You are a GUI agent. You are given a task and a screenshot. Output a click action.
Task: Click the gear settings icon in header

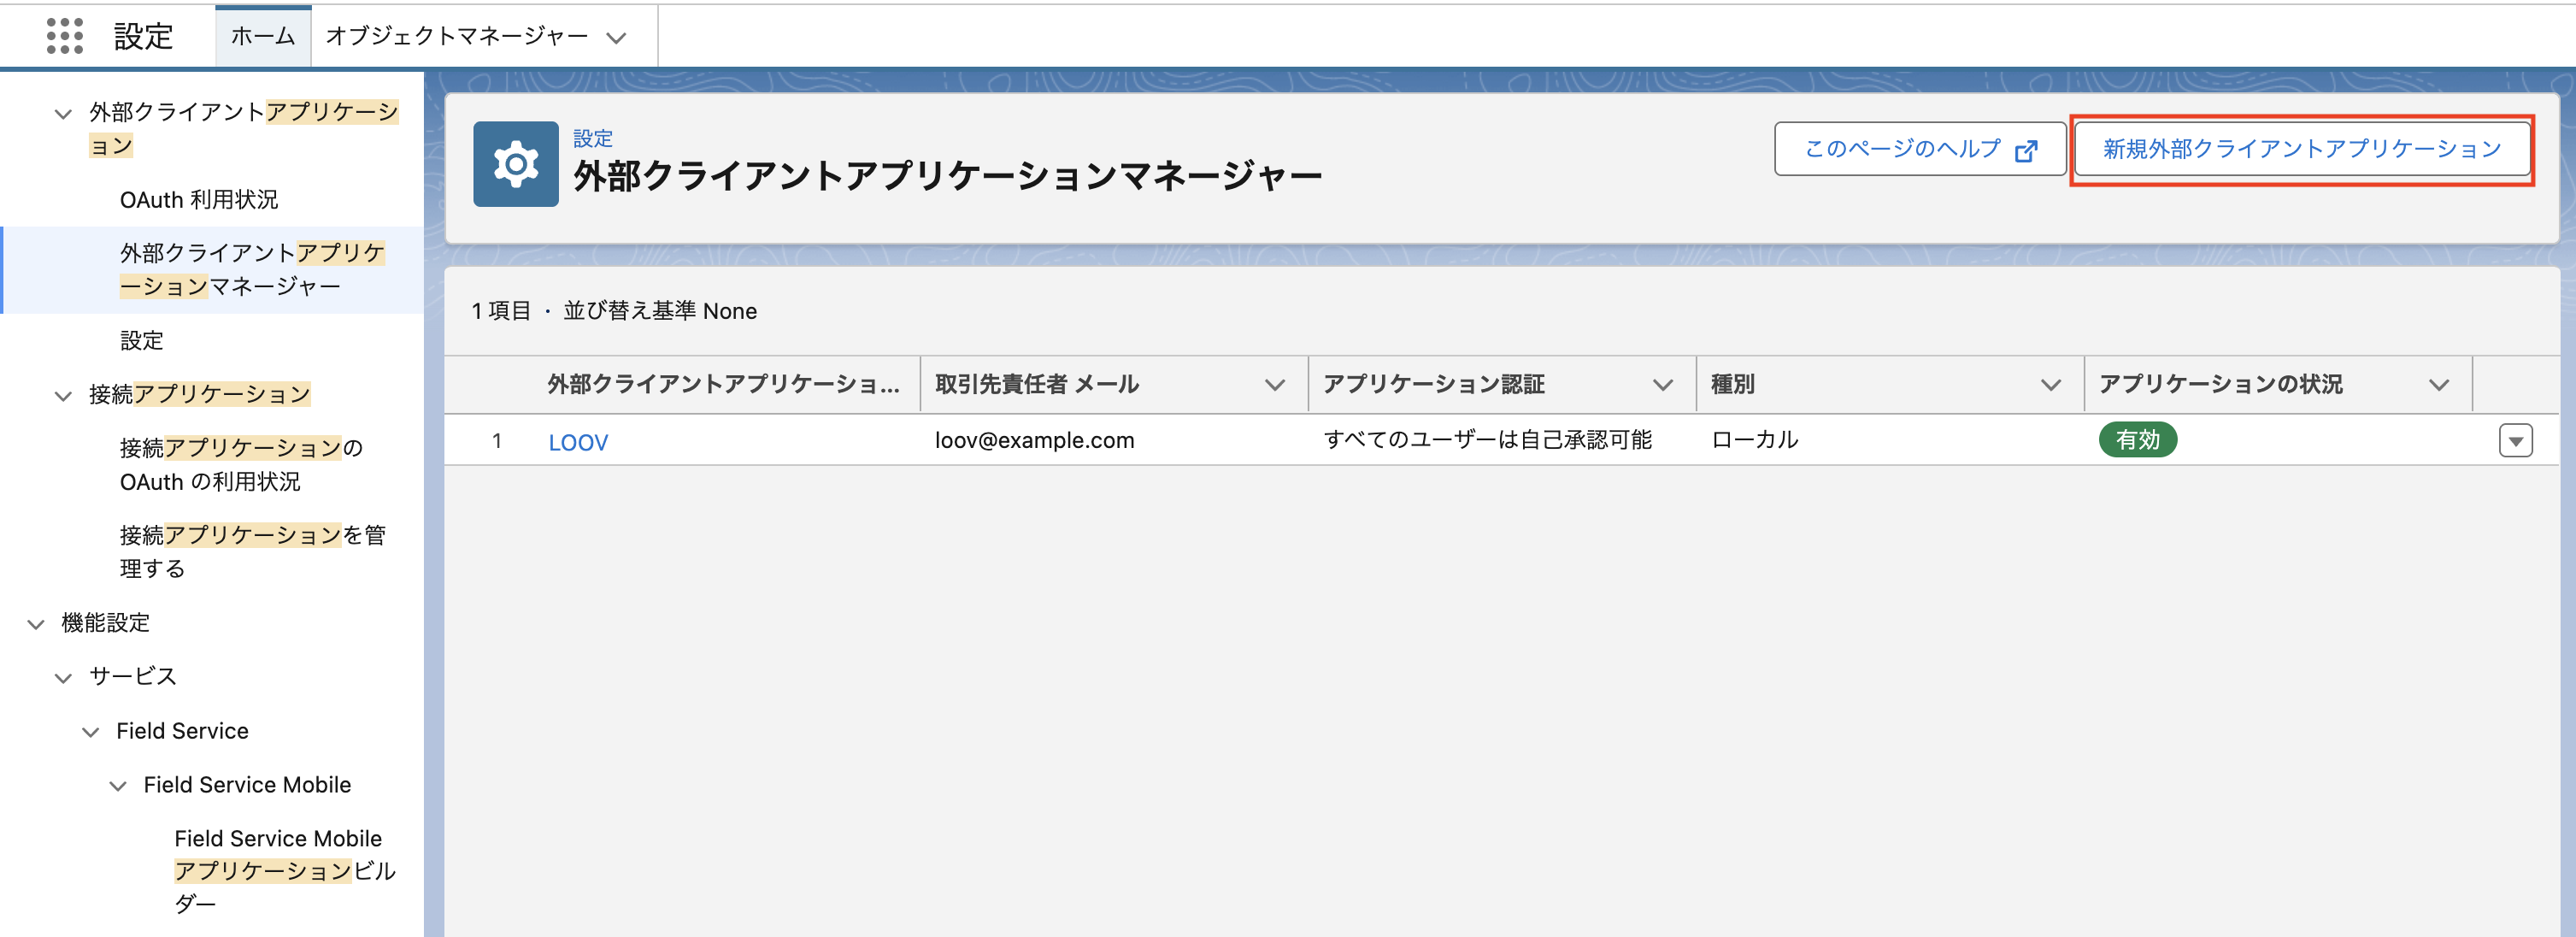(515, 164)
